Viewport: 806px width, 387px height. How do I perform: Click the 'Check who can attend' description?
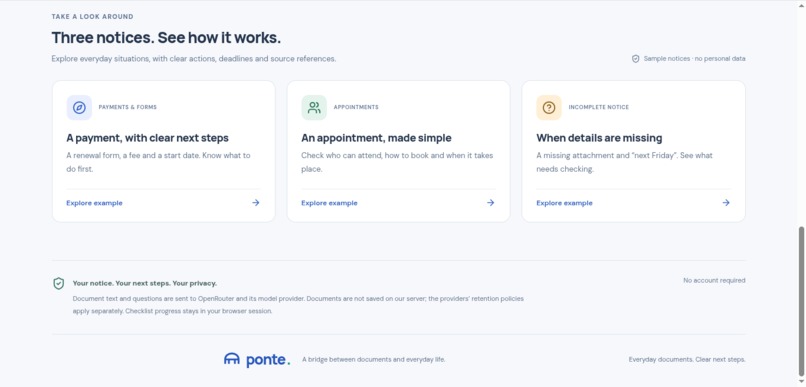397,162
